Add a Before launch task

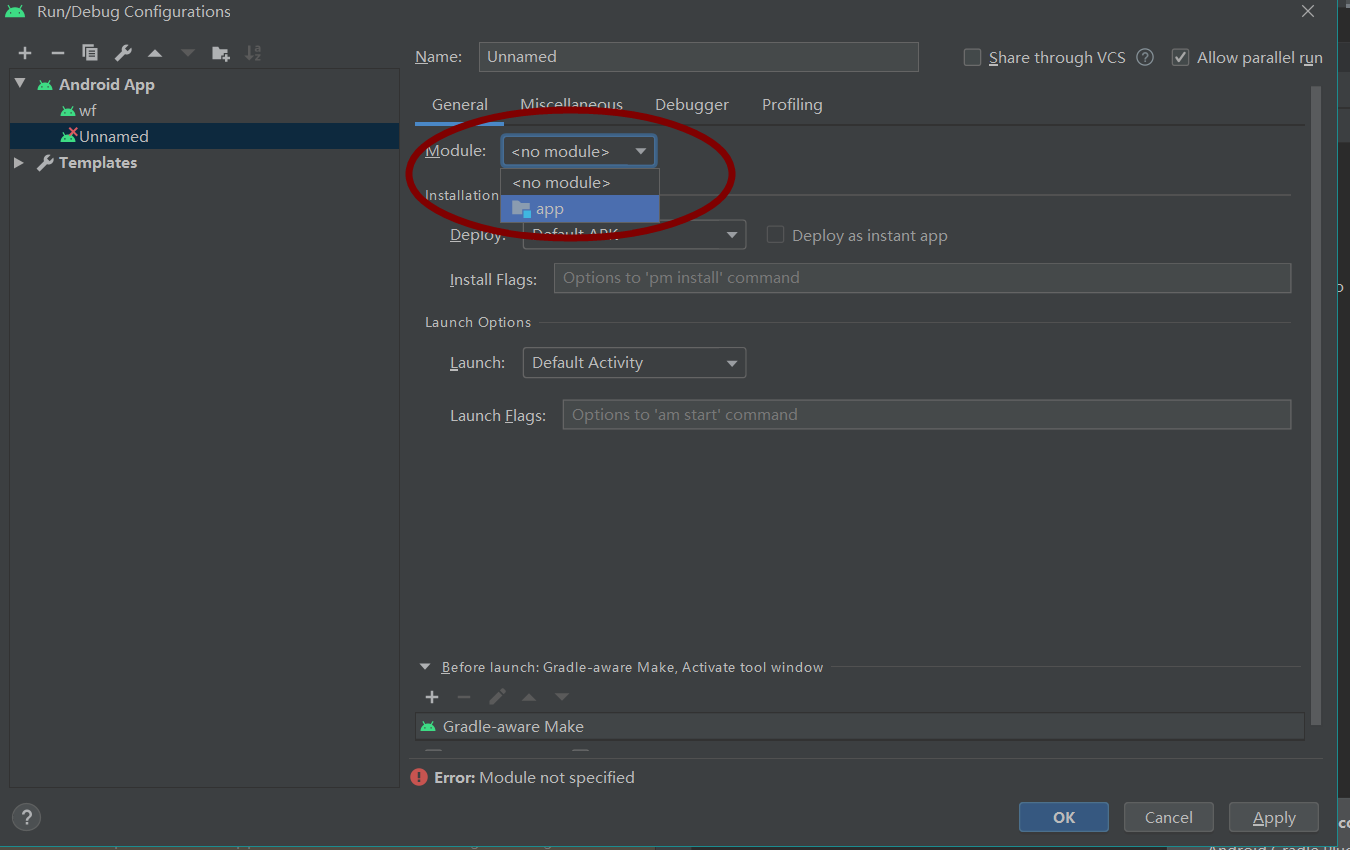coord(432,697)
